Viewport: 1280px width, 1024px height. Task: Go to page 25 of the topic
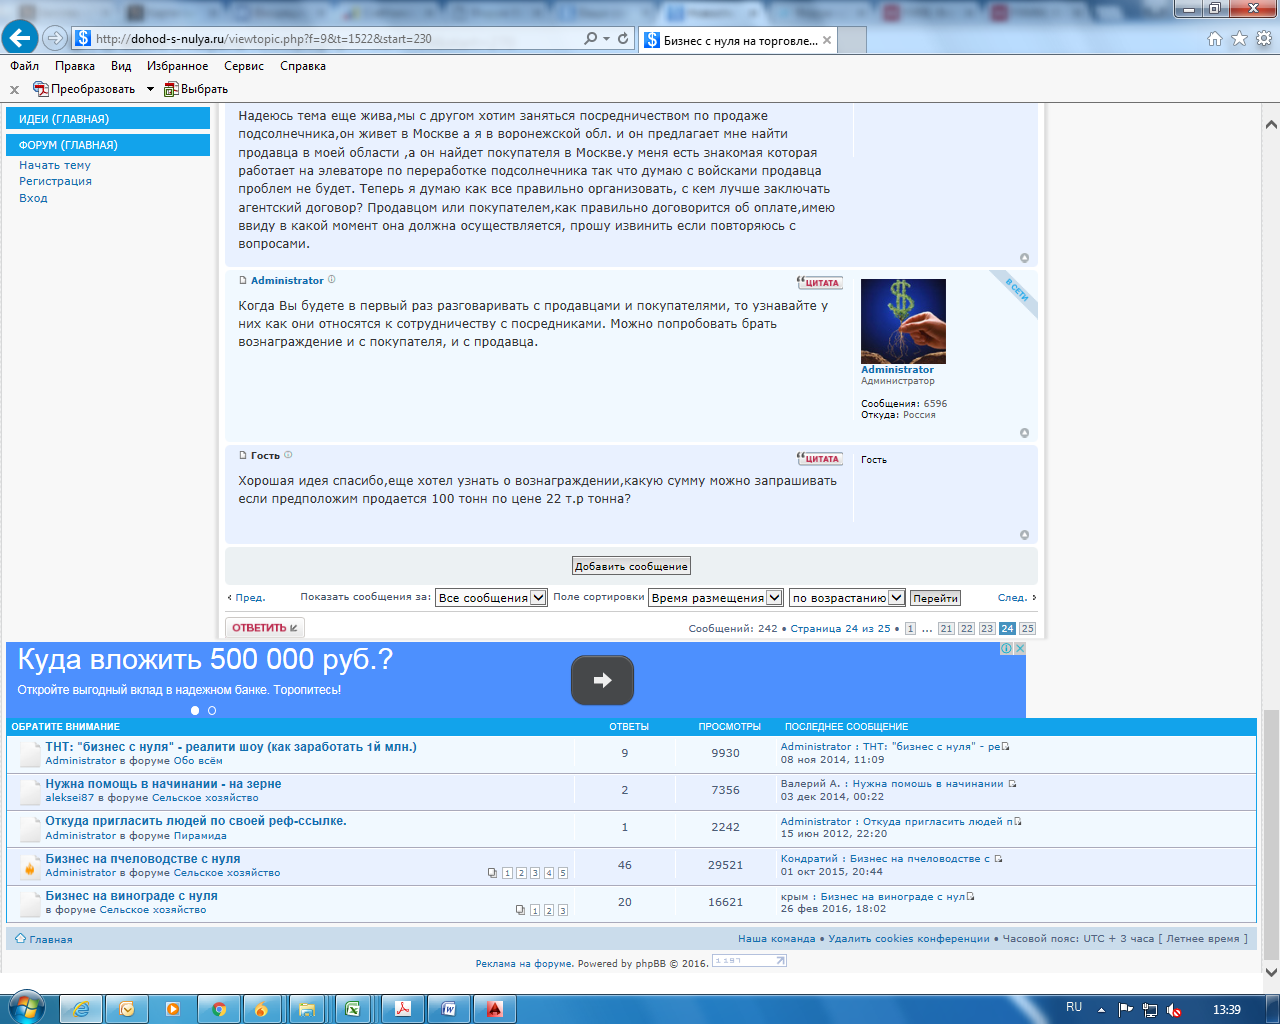pyautogui.click(x=1027, y=629)
